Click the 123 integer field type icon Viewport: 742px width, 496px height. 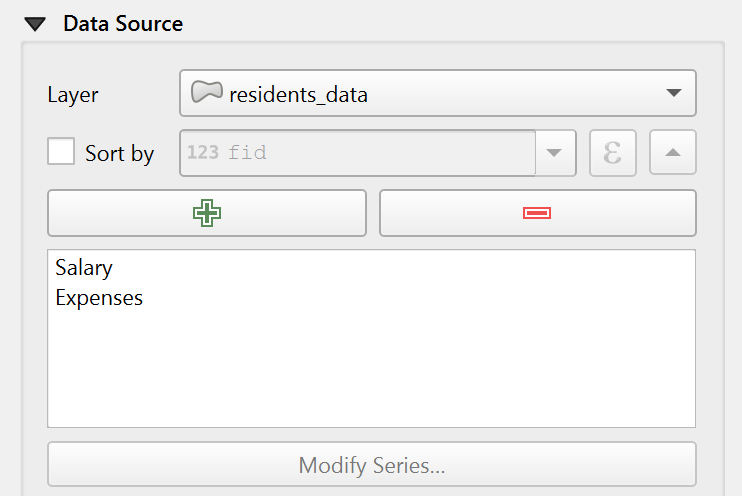tap(202, 153)
